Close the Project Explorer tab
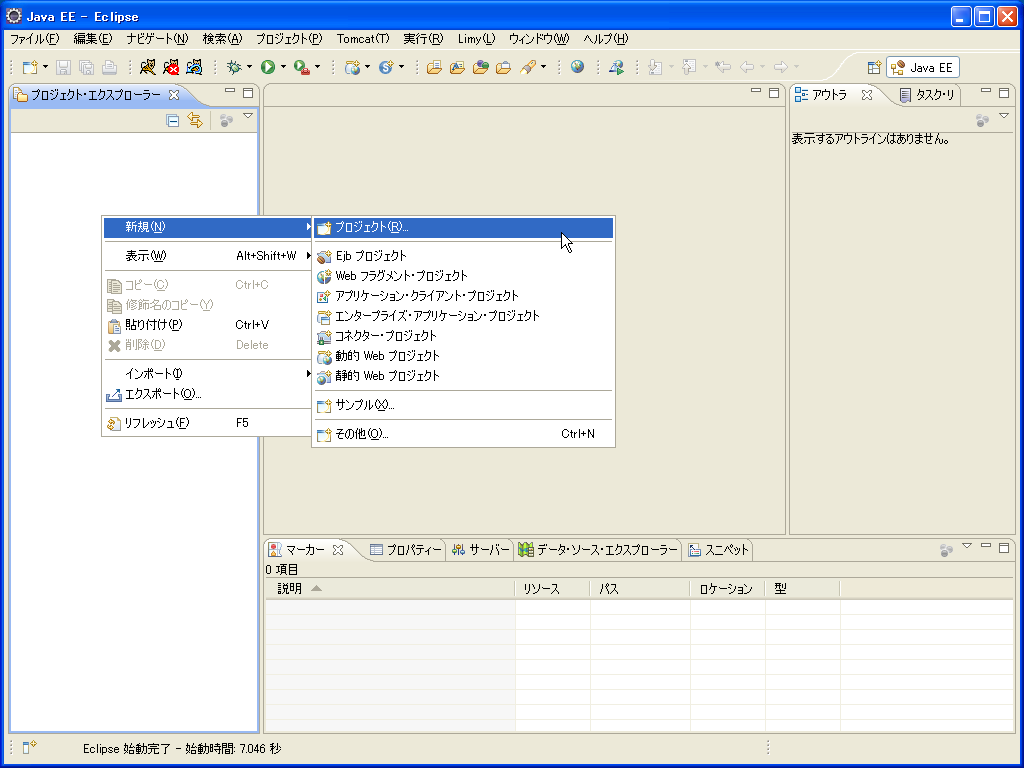The image size is (1024, 768). 174,95
